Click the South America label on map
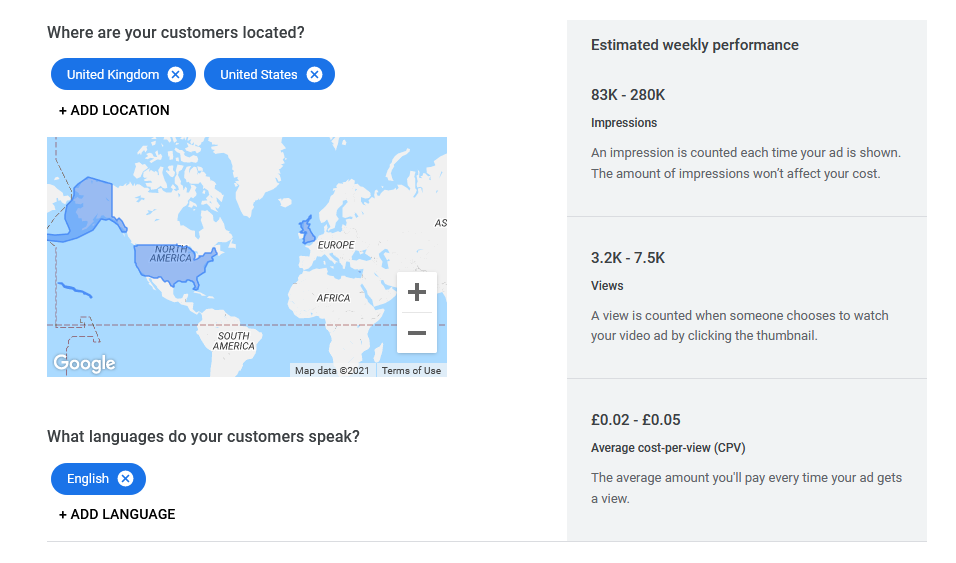 [234, 341]
